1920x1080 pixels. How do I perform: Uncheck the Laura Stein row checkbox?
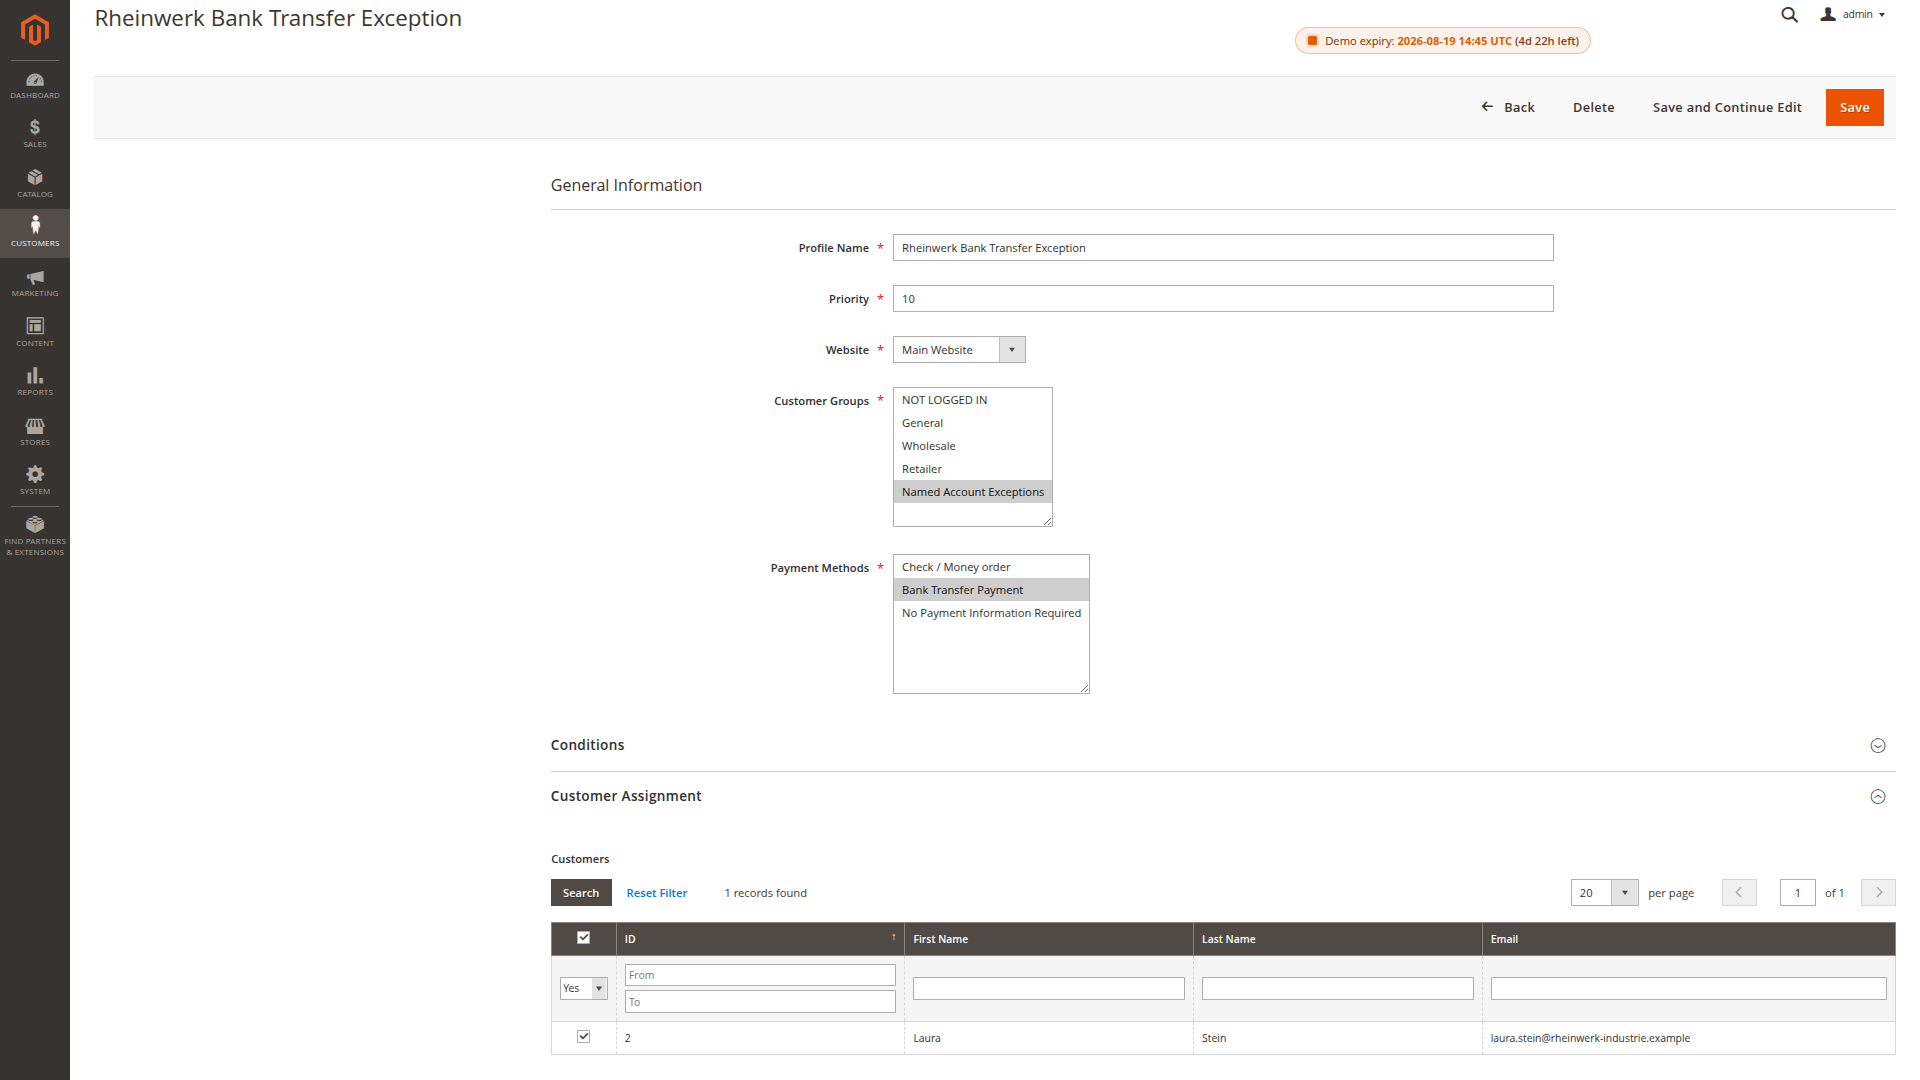(x=584, y=1037)
